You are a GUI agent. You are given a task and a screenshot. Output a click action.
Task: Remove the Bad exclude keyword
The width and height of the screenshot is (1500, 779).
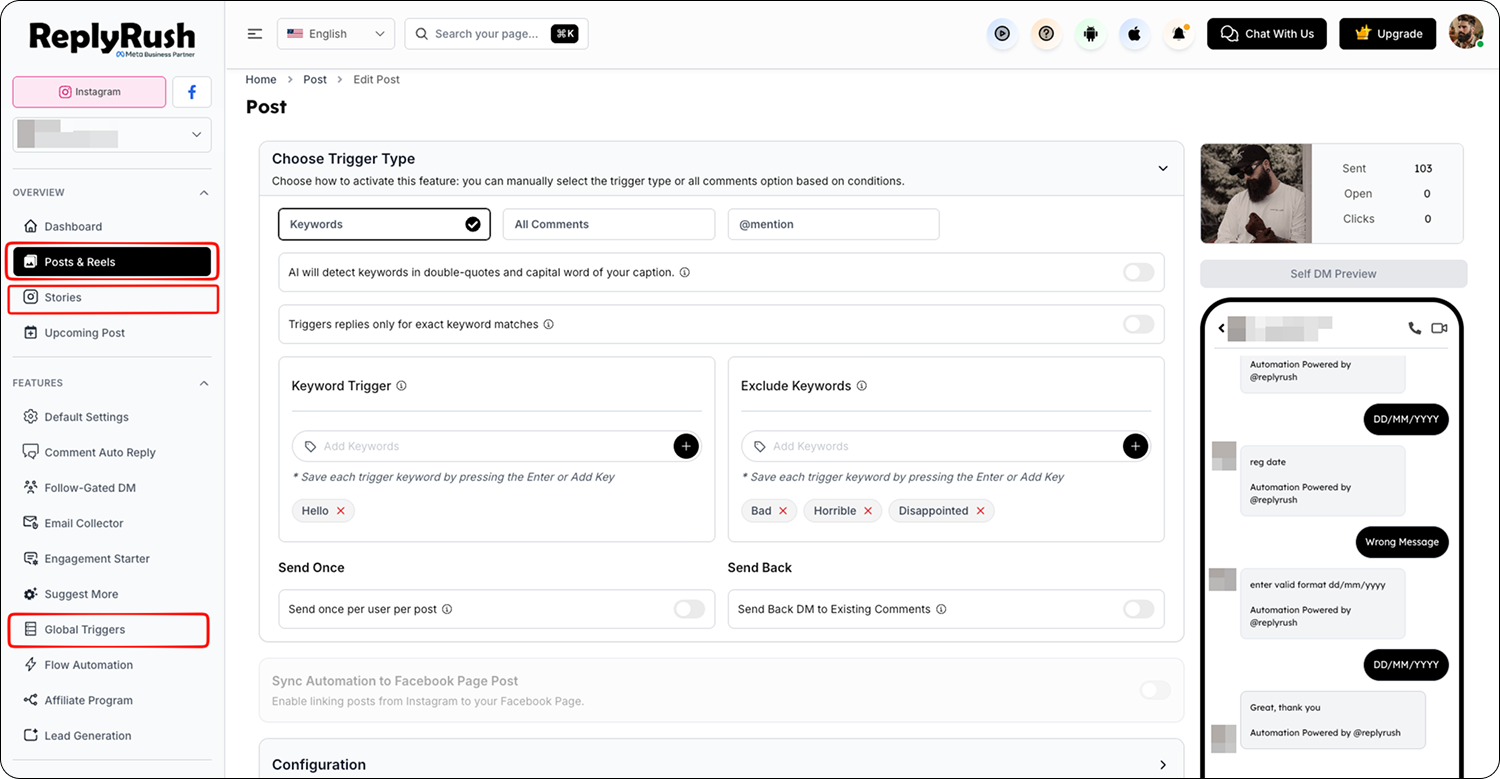tap(783, 511)
